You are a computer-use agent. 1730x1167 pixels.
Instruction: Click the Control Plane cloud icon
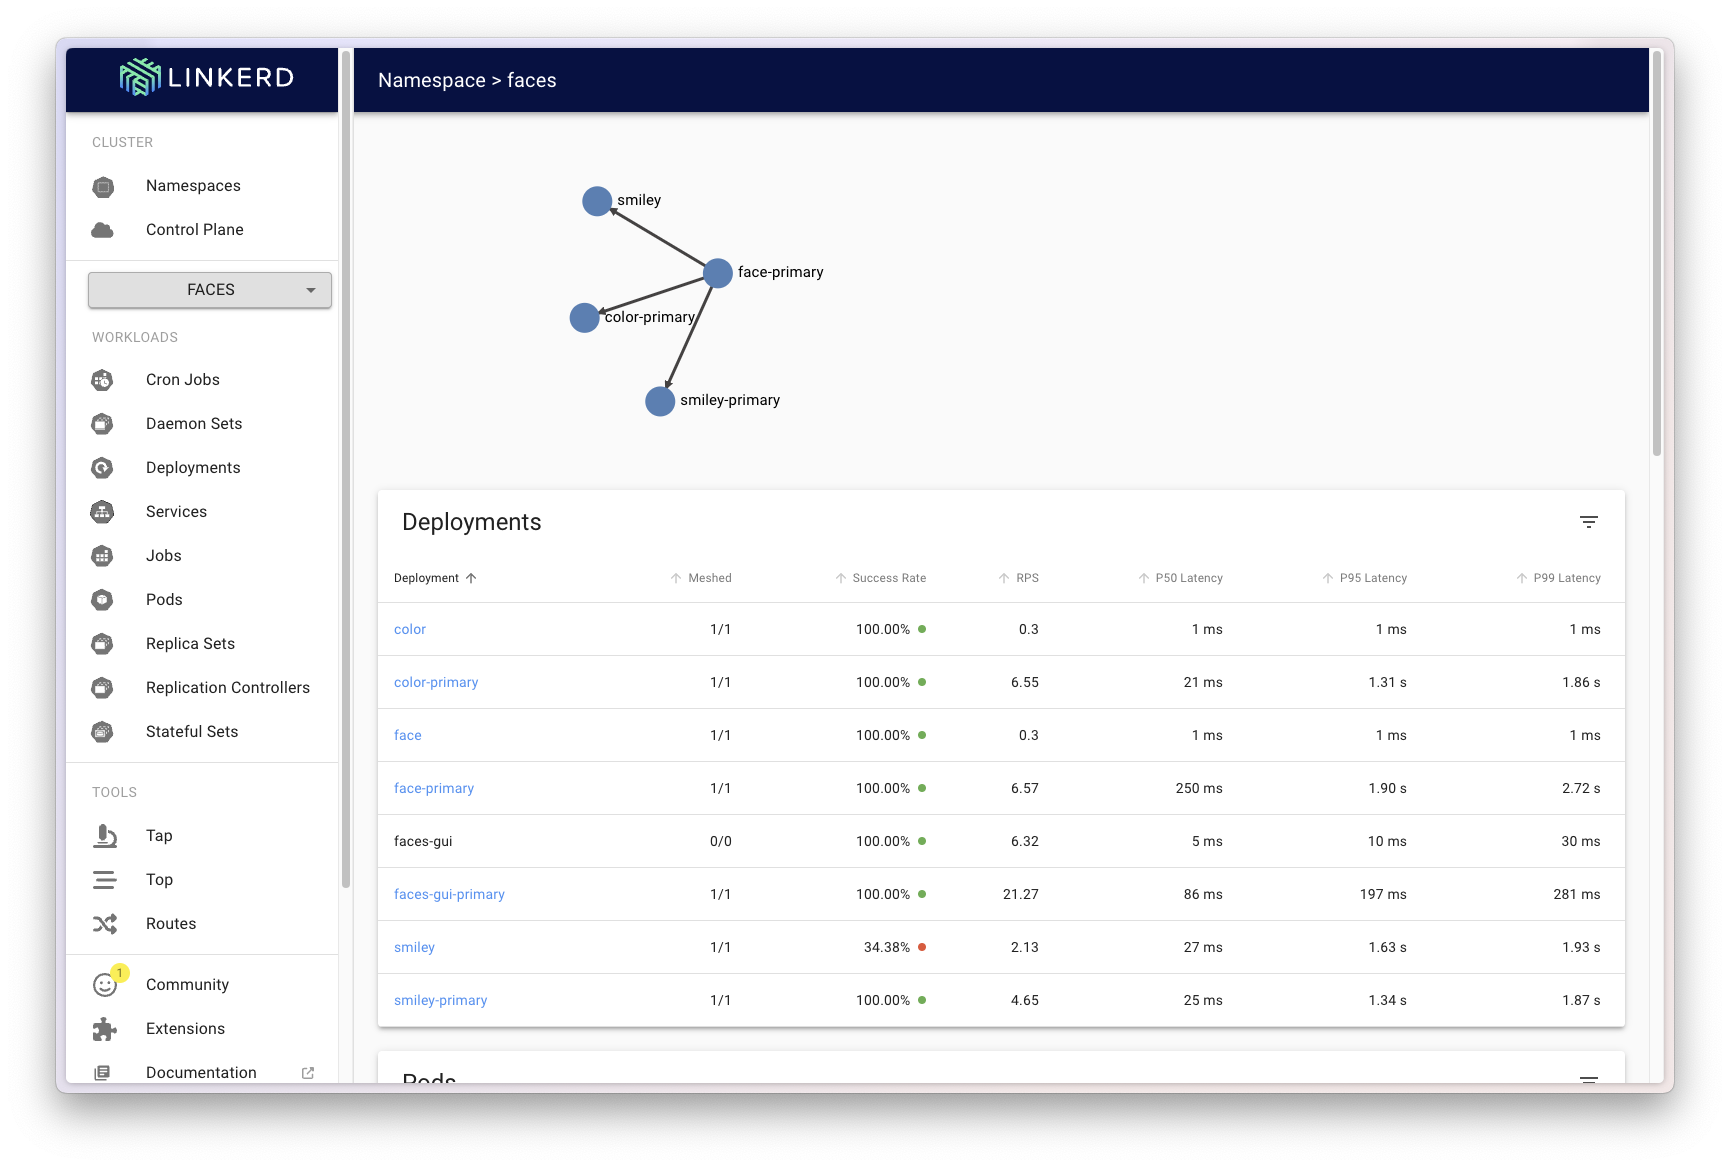pos(103,230)
